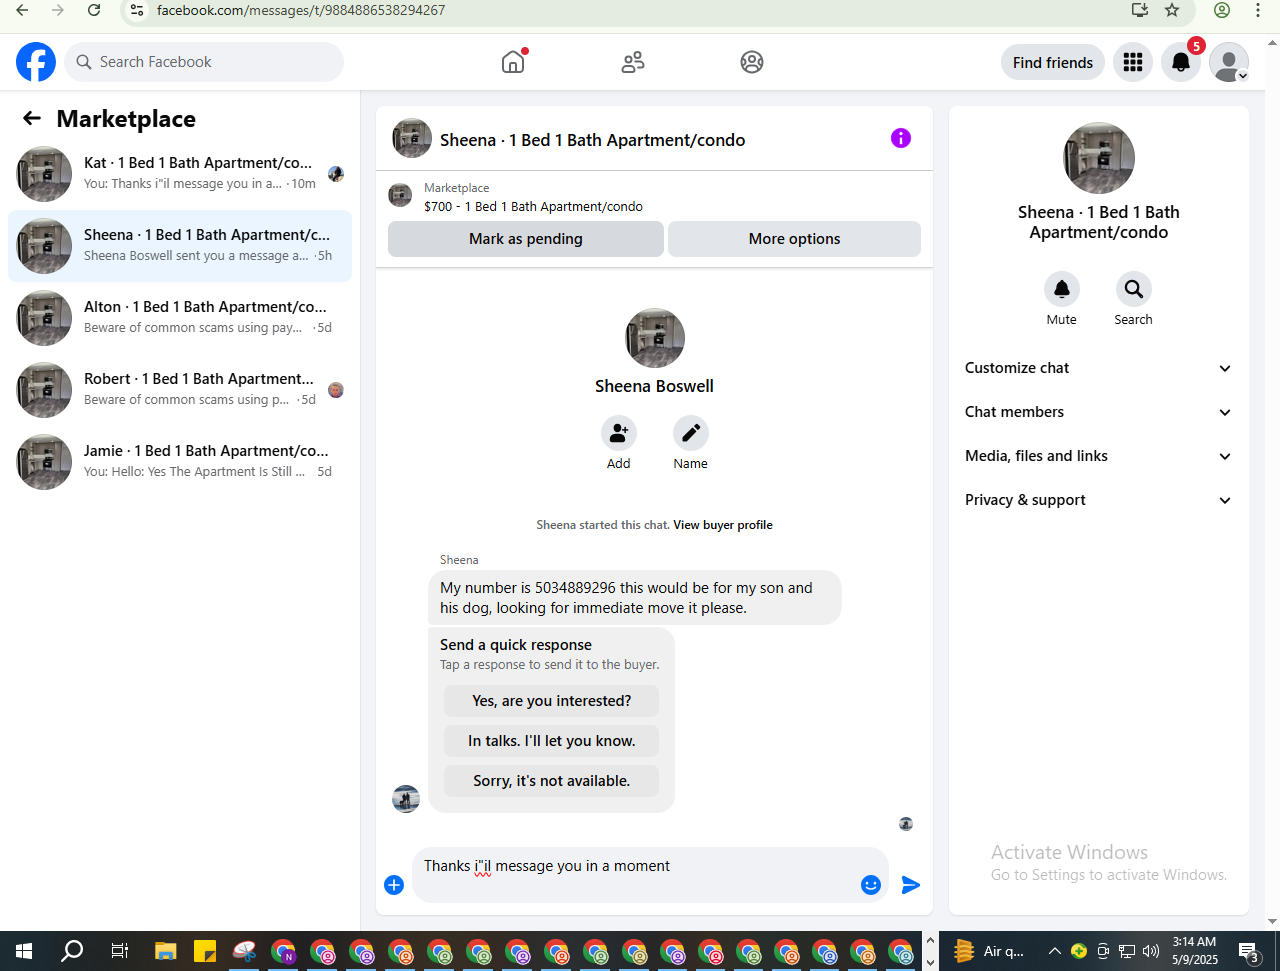
Task: Open the View buyer profile link
Action: coord(723,525)
